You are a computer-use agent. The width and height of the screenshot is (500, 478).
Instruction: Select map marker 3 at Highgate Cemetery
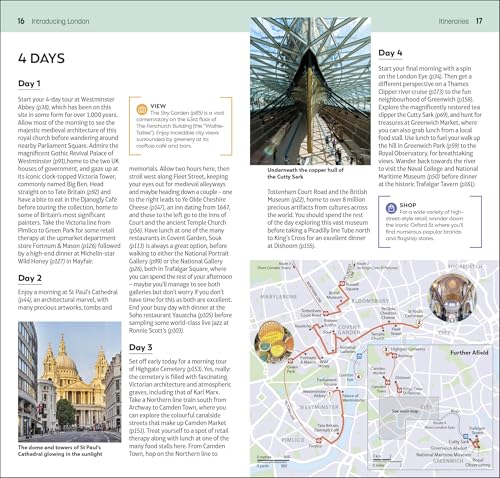[x=386, y=350]
